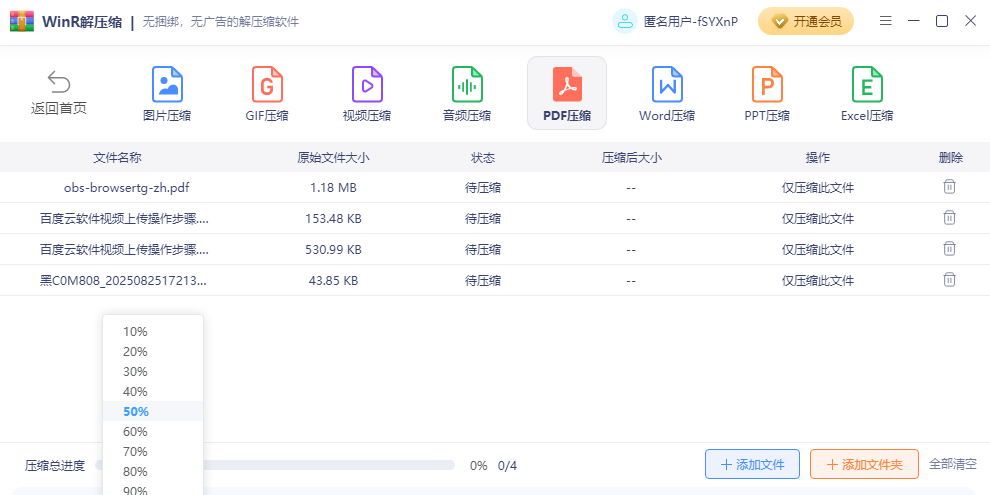Delete the 530.99 KB file via trash icon
This screenshot has height=495, width=990.
[949, 249]
